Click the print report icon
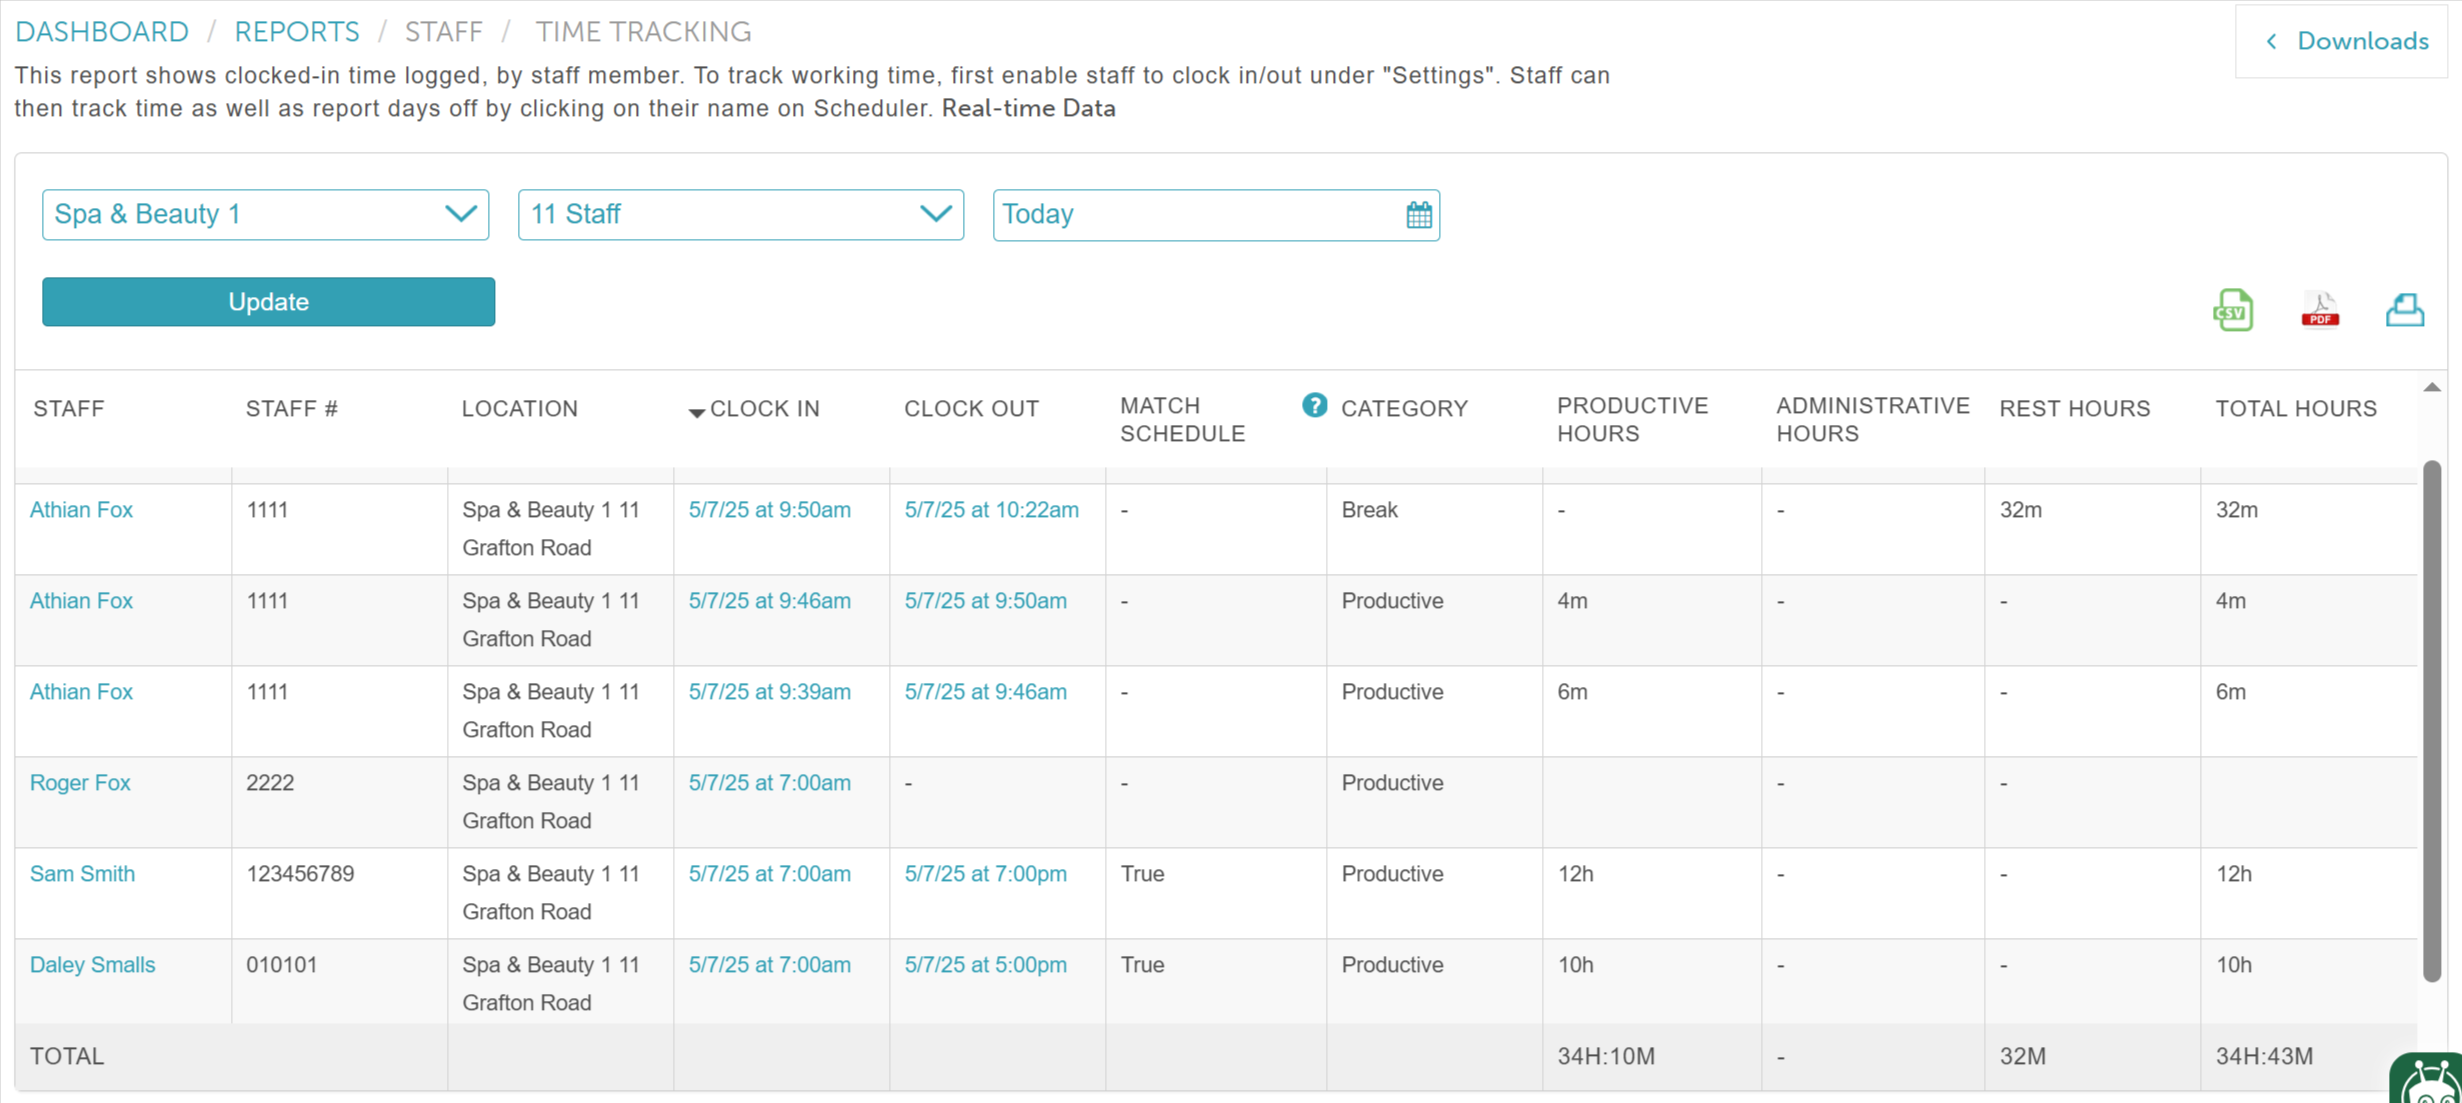The width and height of the screenshot is (2462, 1103). tap(2404, 310)
